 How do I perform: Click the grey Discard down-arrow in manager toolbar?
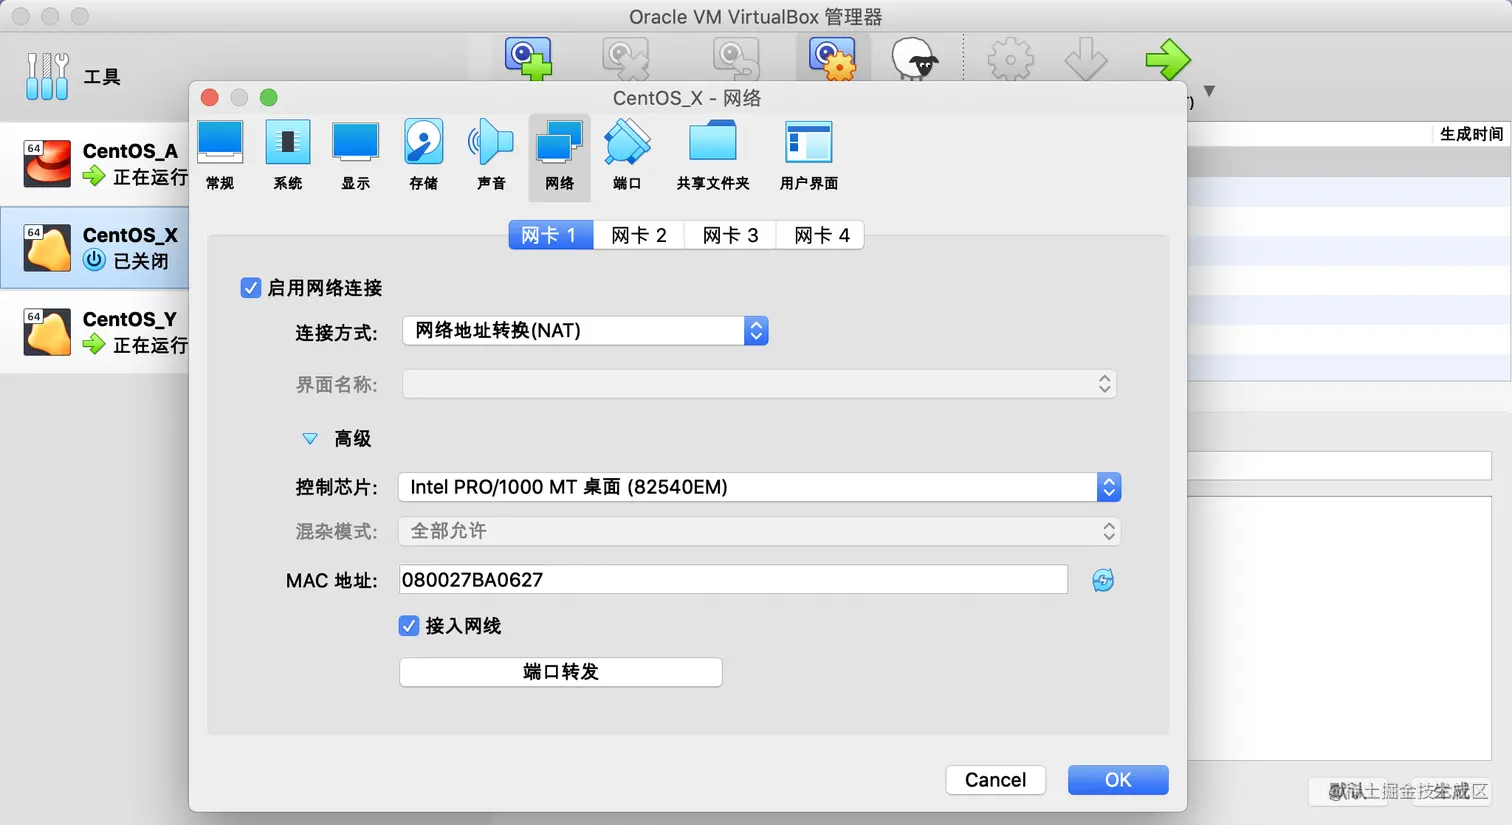1086,59
